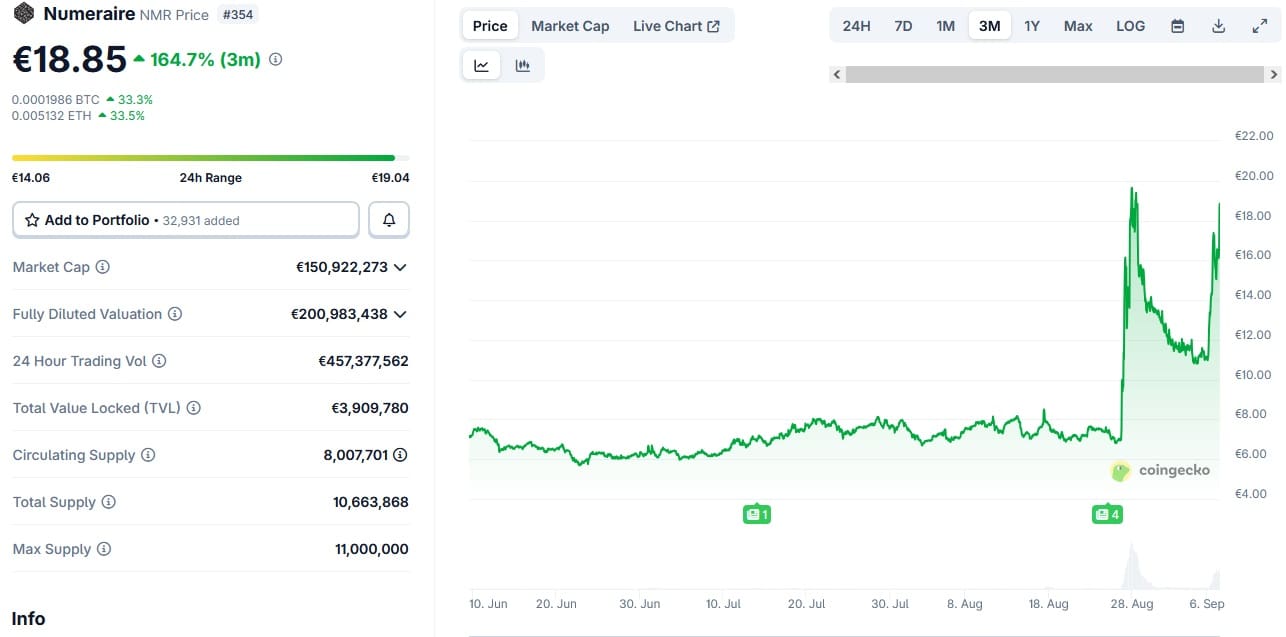Open the Fully Diluted Valuation info icon
Screen dimensions: 1286x637
pos(175,314)
